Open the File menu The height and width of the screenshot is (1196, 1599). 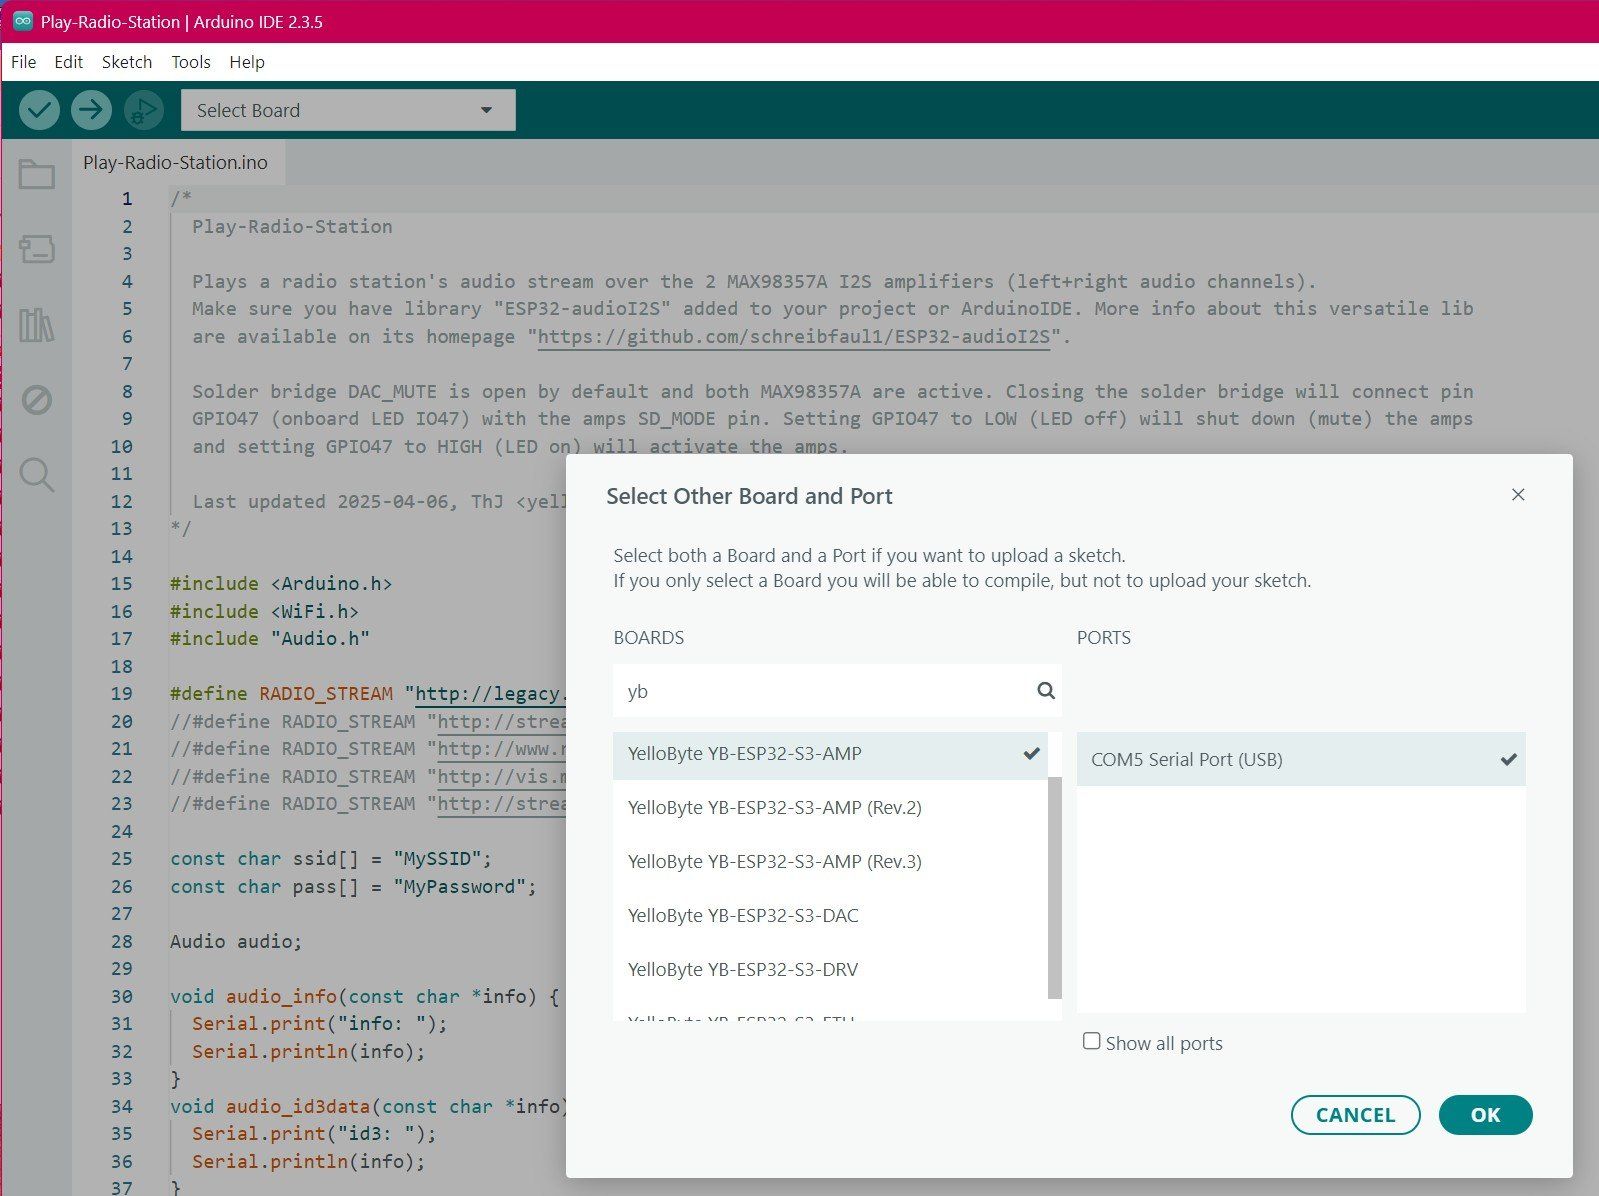pos(23,62)
